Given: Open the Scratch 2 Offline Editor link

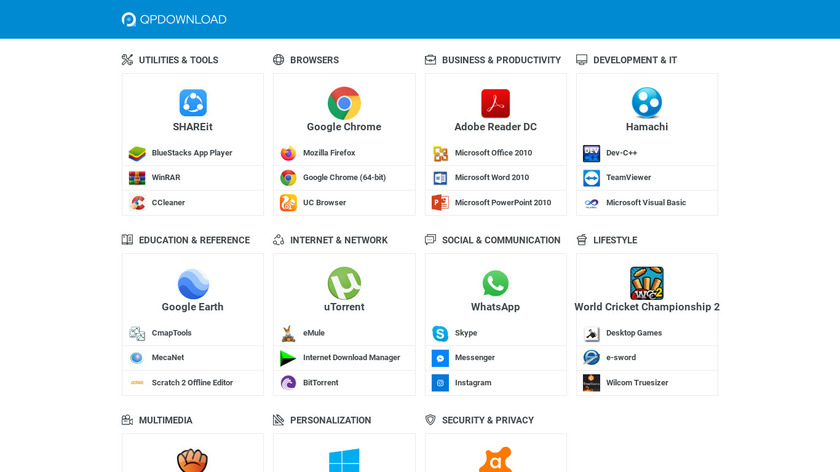Looking at the screenshot, I should click(192, 383).
